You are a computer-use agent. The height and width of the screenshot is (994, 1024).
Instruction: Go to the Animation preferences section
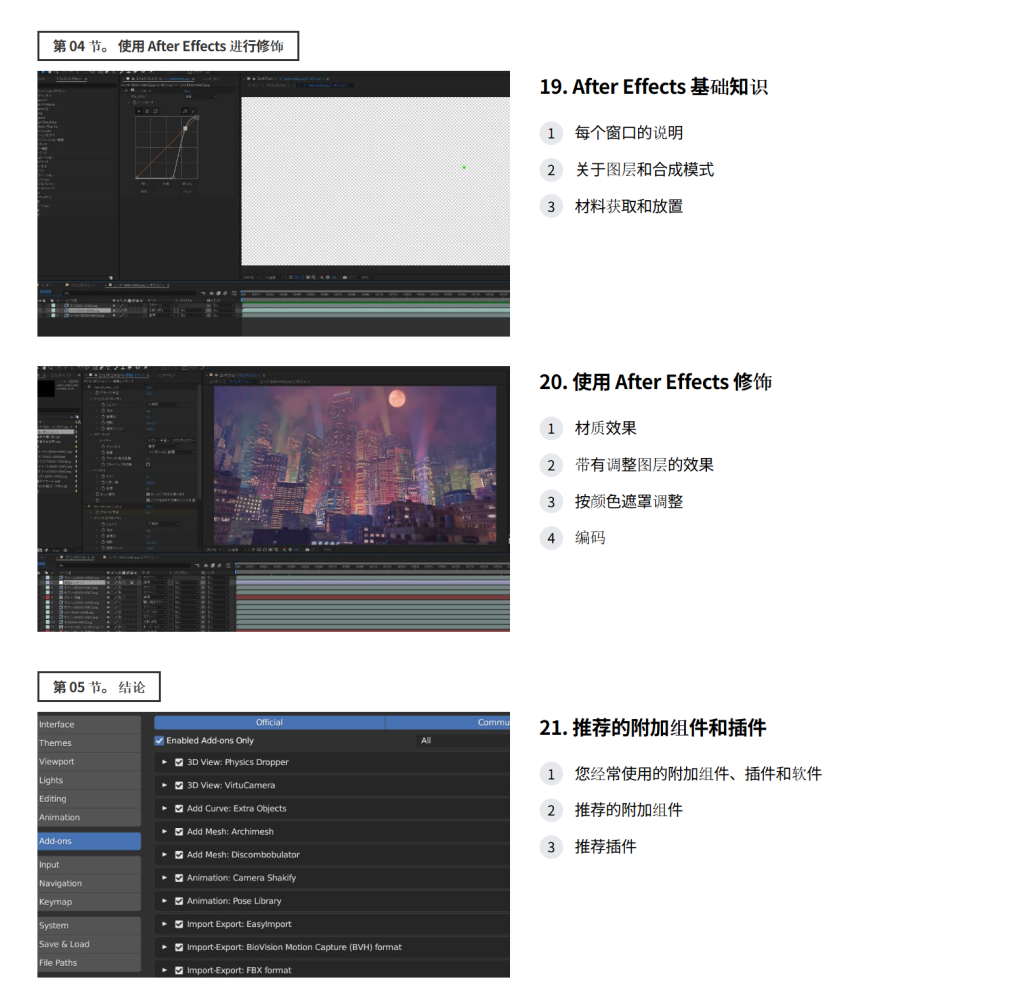89,818
